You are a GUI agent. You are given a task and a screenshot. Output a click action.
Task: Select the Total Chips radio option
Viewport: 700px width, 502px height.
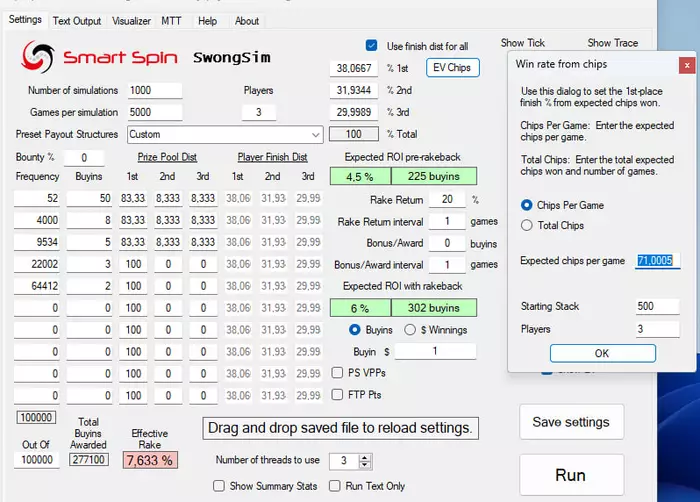pyautogui.click(x=526, y=225)
